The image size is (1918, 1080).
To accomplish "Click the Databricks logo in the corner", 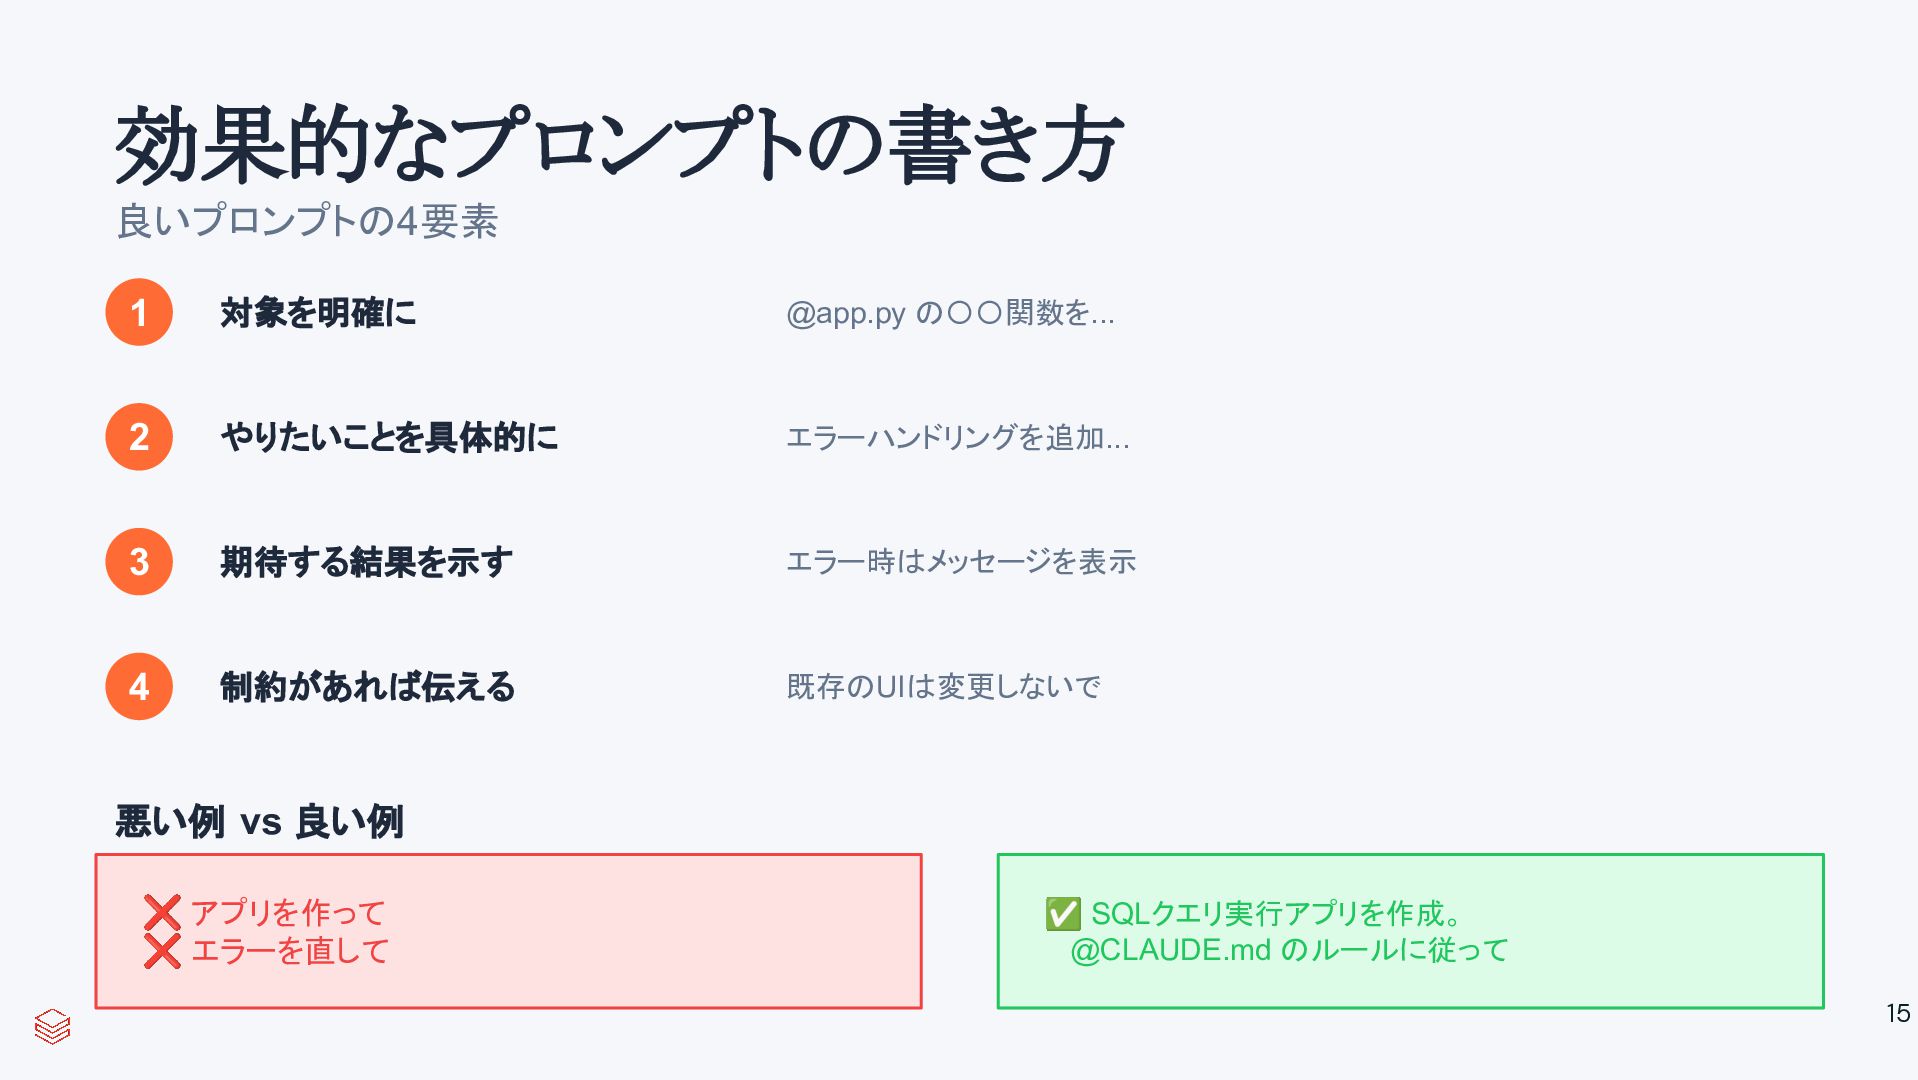I will tap(52, 1026).
